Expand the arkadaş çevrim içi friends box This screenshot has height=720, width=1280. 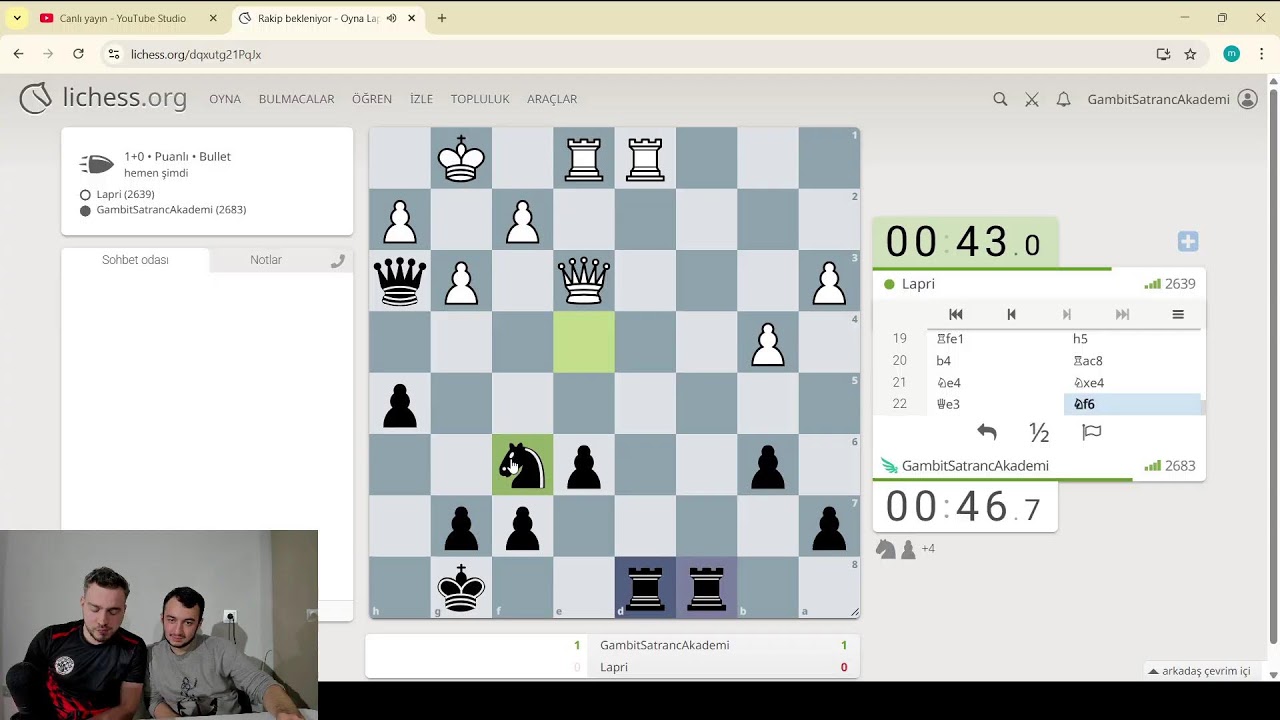(x=1200, y=671)
